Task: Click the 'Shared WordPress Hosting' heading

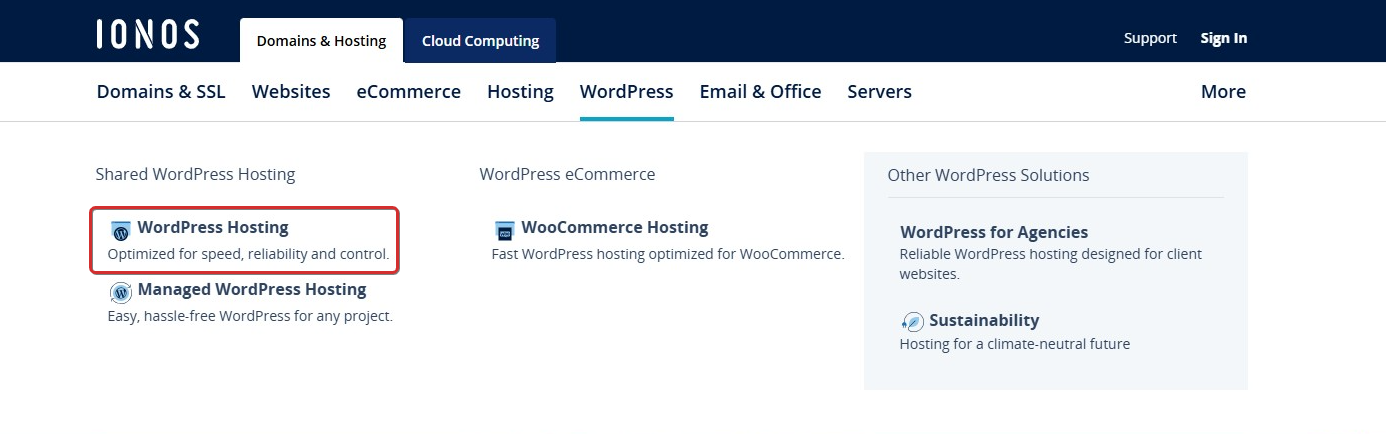Action: (x=195, y=174)
